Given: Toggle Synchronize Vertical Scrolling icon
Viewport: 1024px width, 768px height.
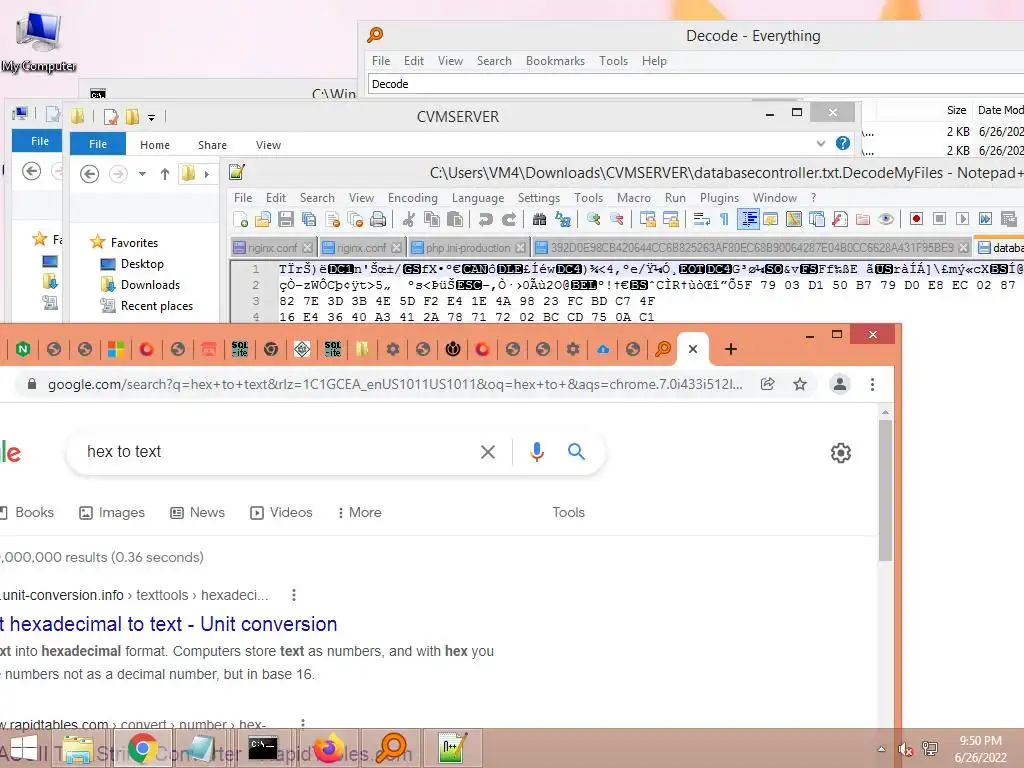Looking at the screenshot, I should 648,219.
